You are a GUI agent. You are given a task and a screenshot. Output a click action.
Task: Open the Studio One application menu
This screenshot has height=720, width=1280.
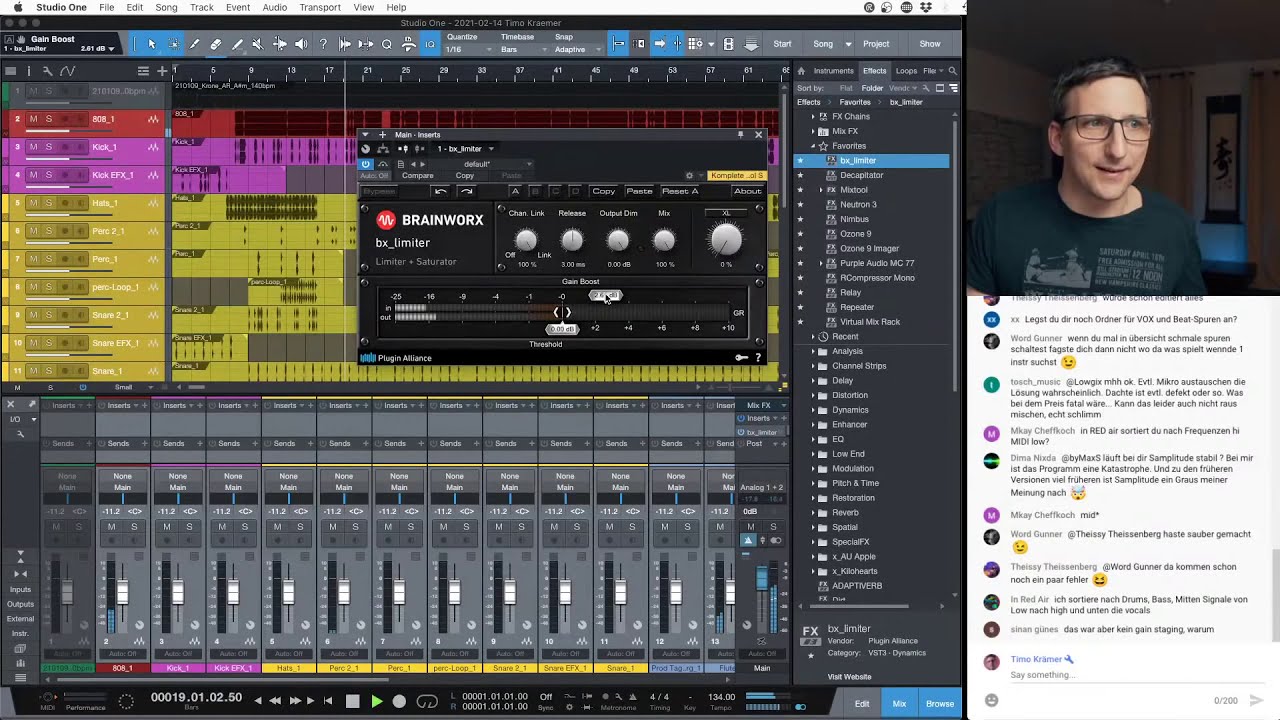click(61, 7)
